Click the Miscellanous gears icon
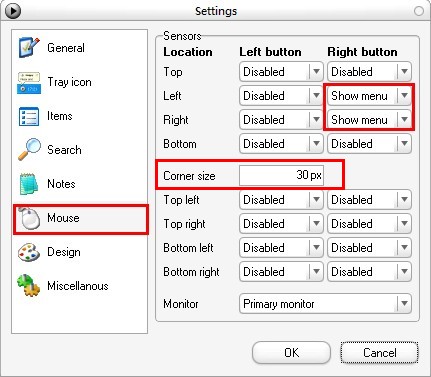This screenshot has height=377, width=431. point(29,285)
